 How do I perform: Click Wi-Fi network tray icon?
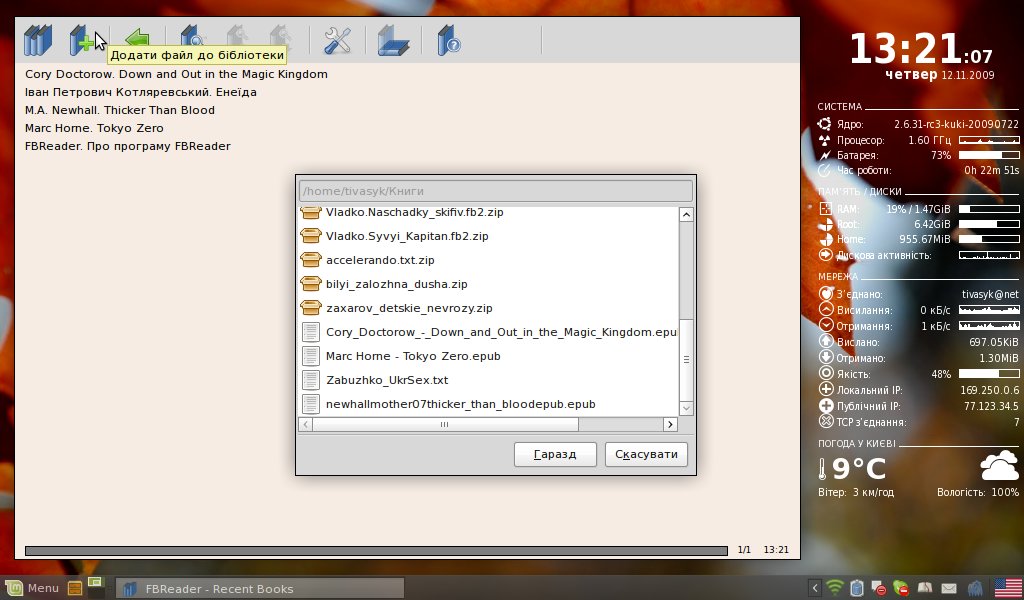point(835,588)
